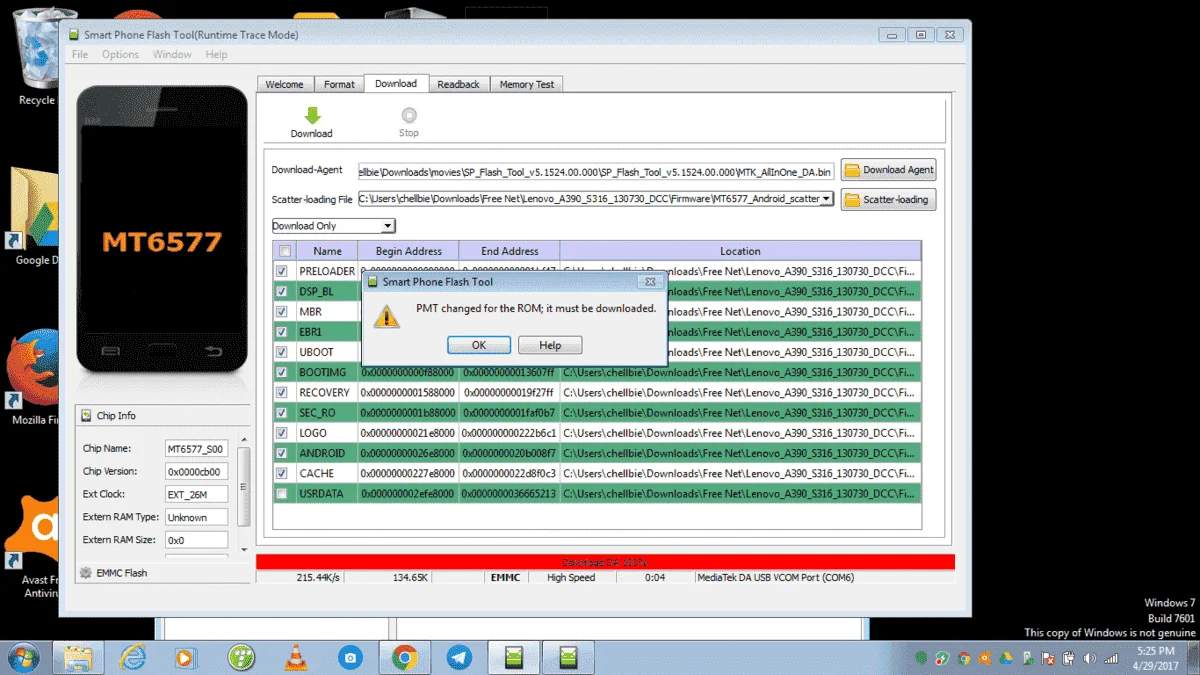Image resolution: width=1200 pixels, height=675 pixels.
Task: Open the File menu
Action: click(80, 54)
